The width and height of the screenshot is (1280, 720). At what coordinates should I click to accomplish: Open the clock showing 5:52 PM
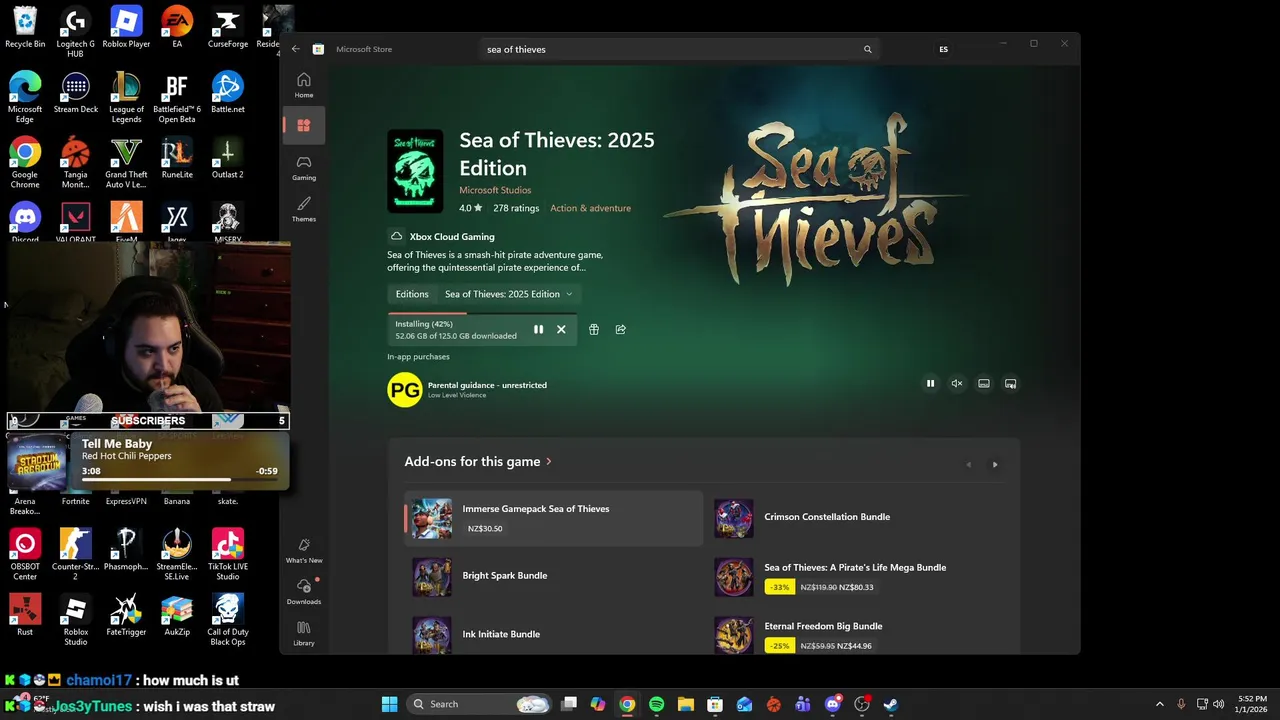pyautogui.click(x=1251, y=704)
